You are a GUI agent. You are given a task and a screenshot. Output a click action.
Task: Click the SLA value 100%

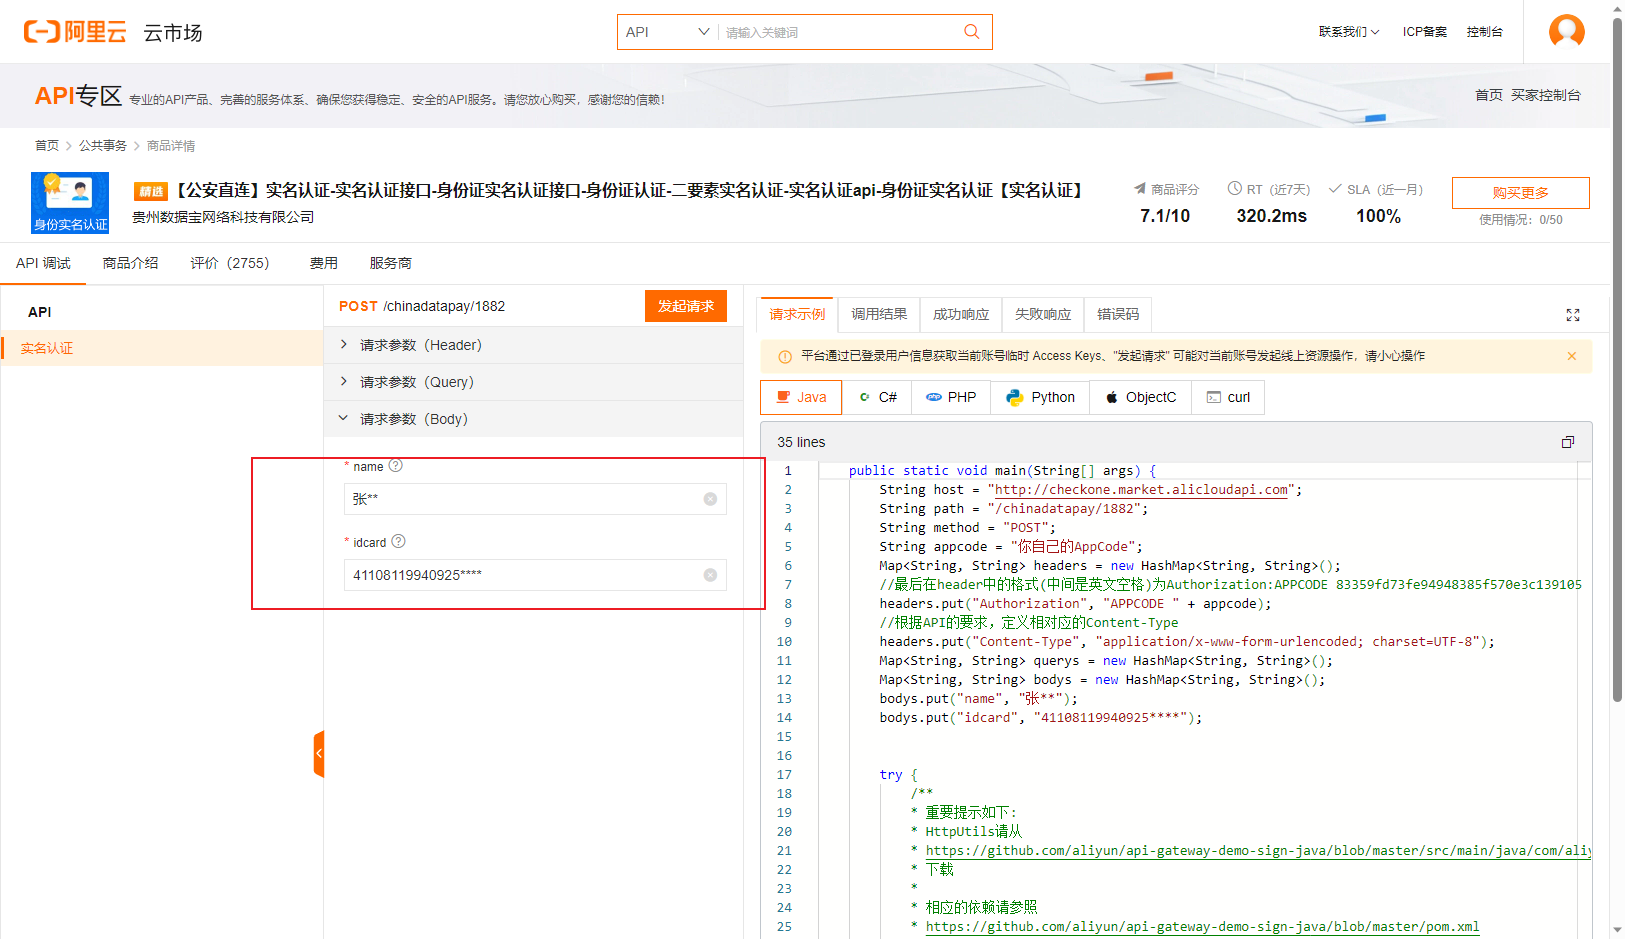click(x=1378, y=216)
